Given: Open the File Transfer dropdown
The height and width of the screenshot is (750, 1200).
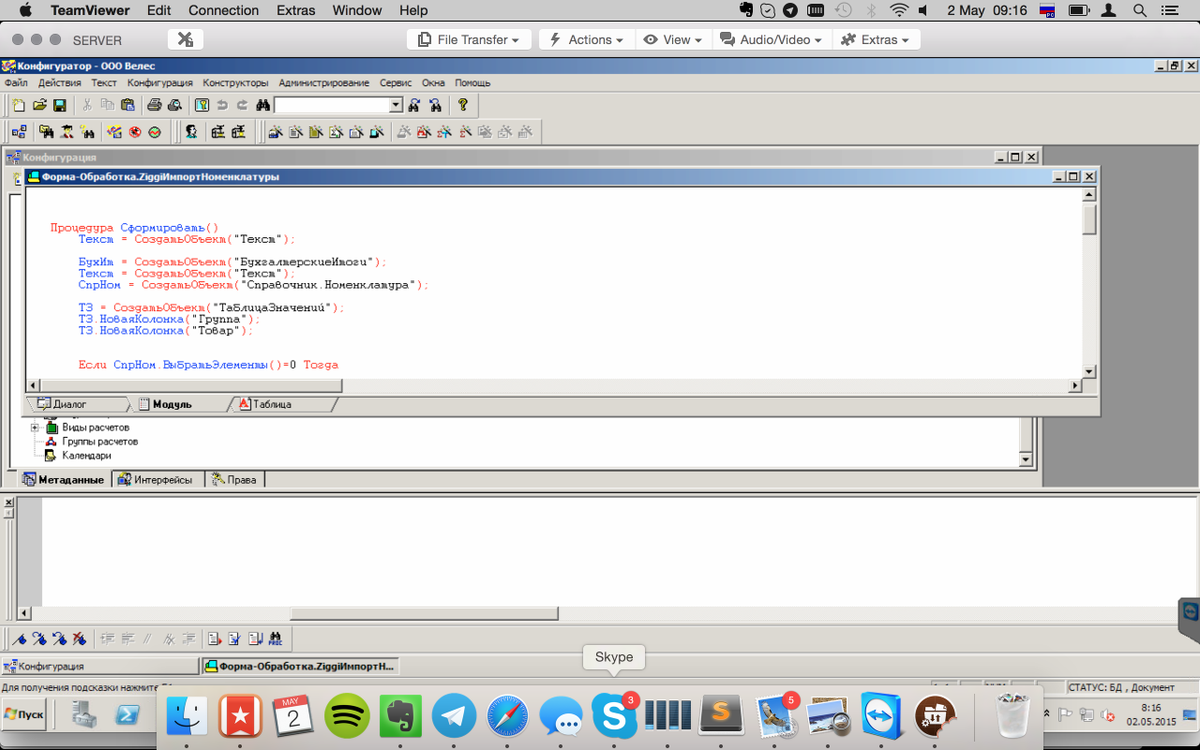Looking at the screenshot, I should click(x=468, y=39).
